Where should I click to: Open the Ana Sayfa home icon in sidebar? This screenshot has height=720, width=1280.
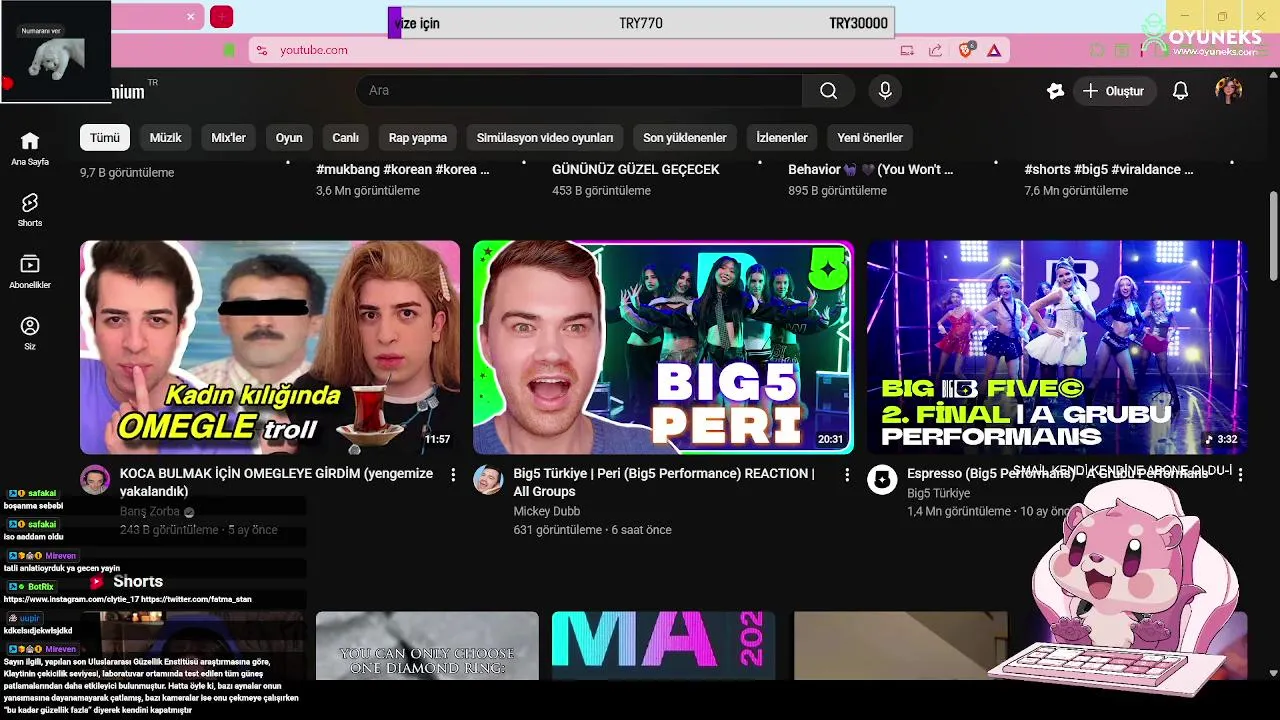point(30,148)
